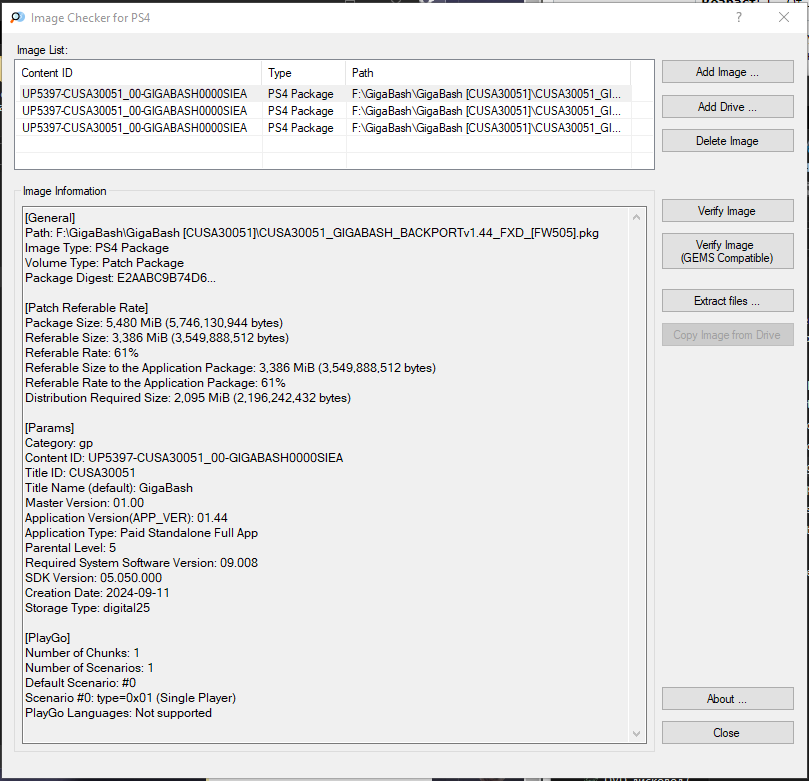This screenshot has width=809, height=781.
Task: Click the 'Default Scenario: #0' line
Action: coord(80,683)
